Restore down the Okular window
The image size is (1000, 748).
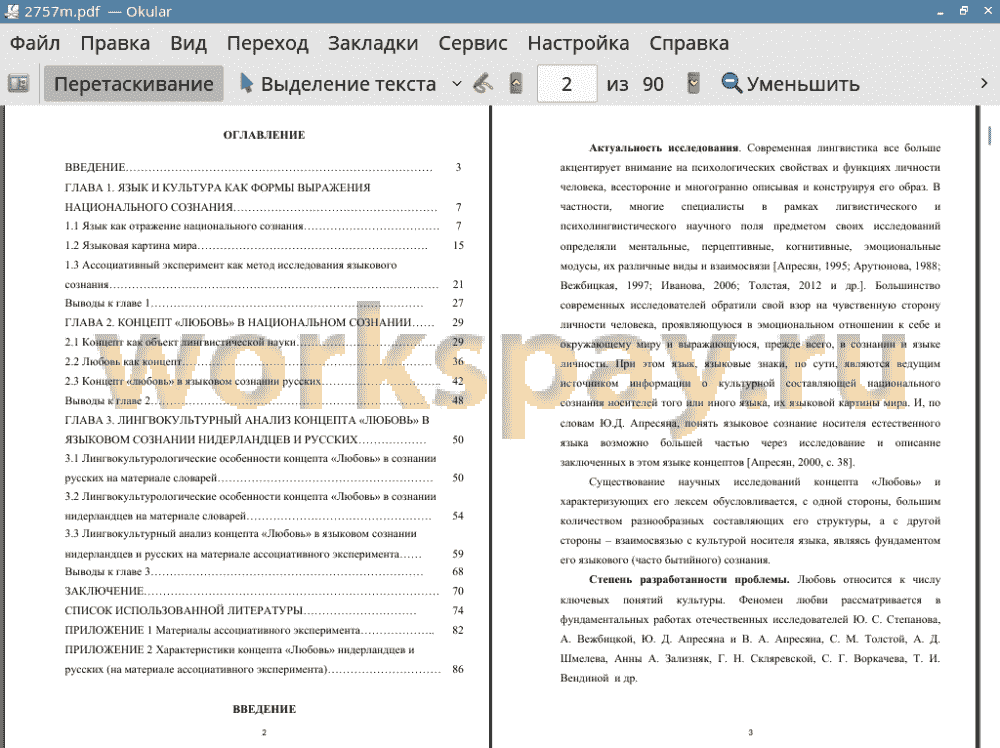(964, 11)
